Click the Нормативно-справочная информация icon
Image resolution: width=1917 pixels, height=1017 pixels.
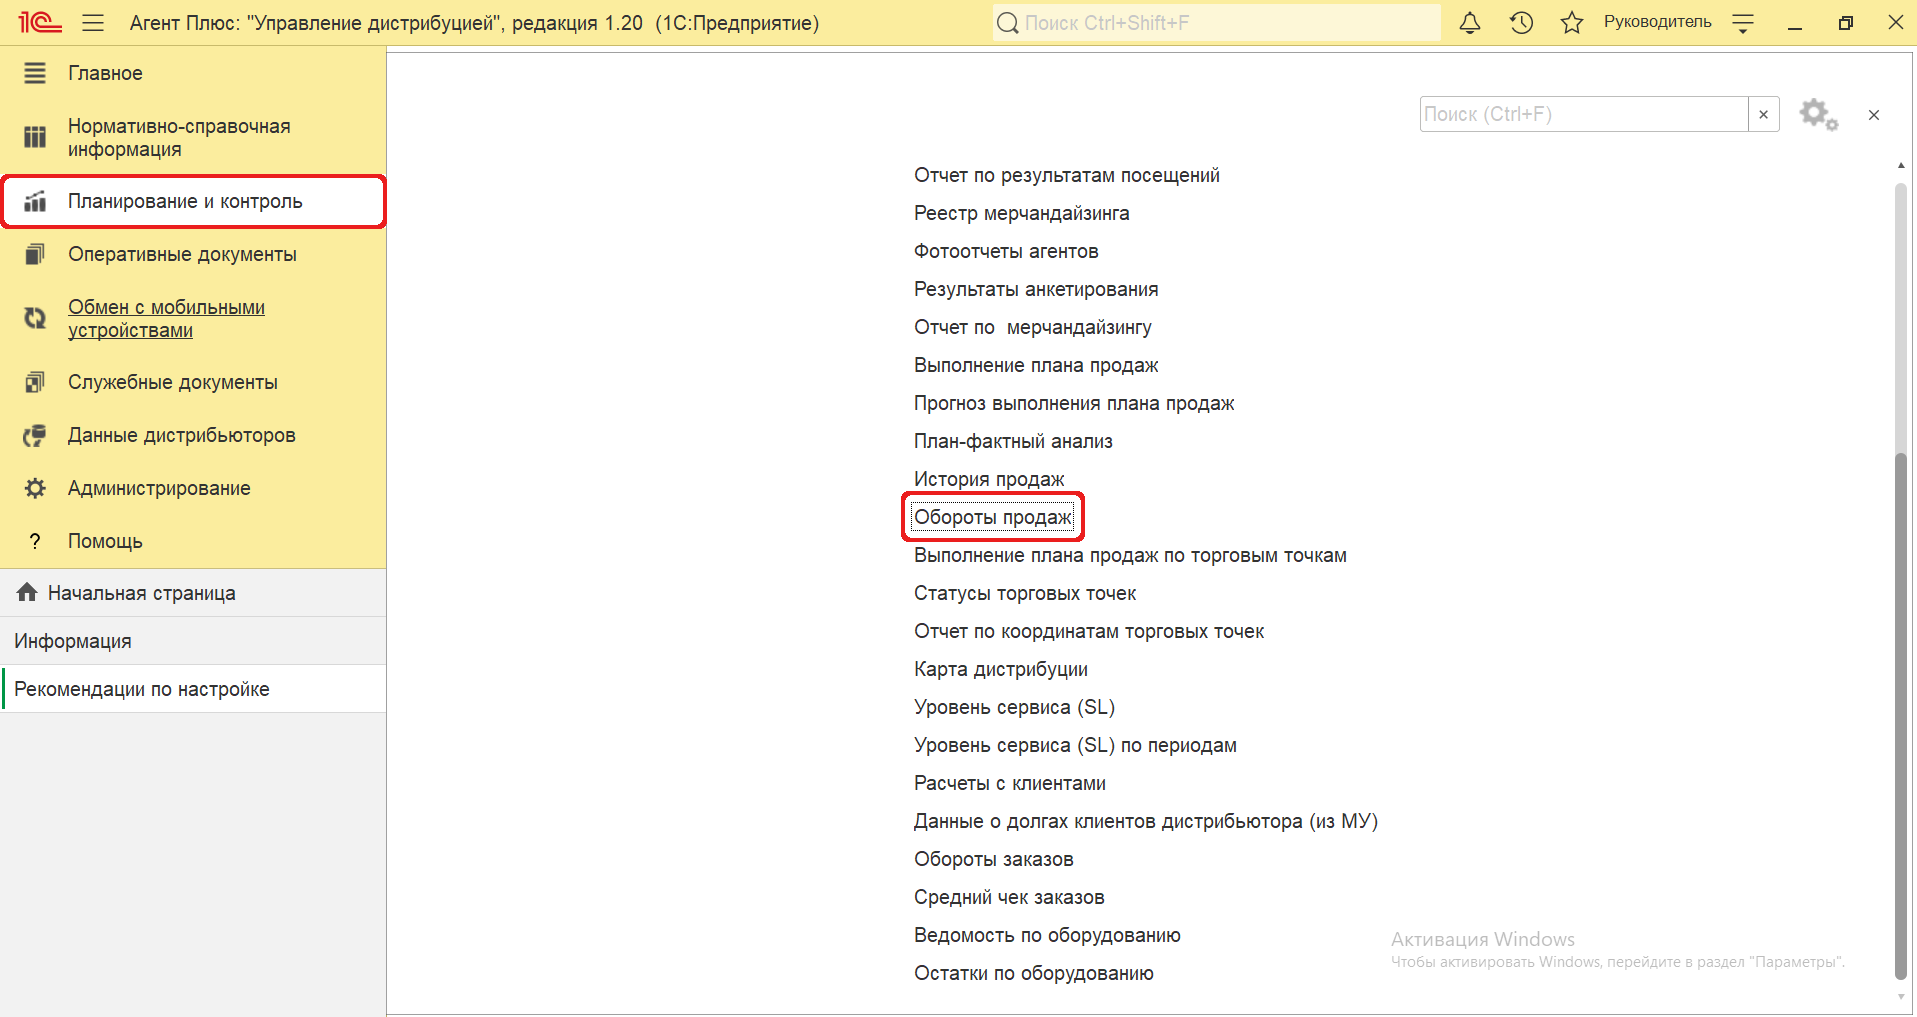(35, 137)
